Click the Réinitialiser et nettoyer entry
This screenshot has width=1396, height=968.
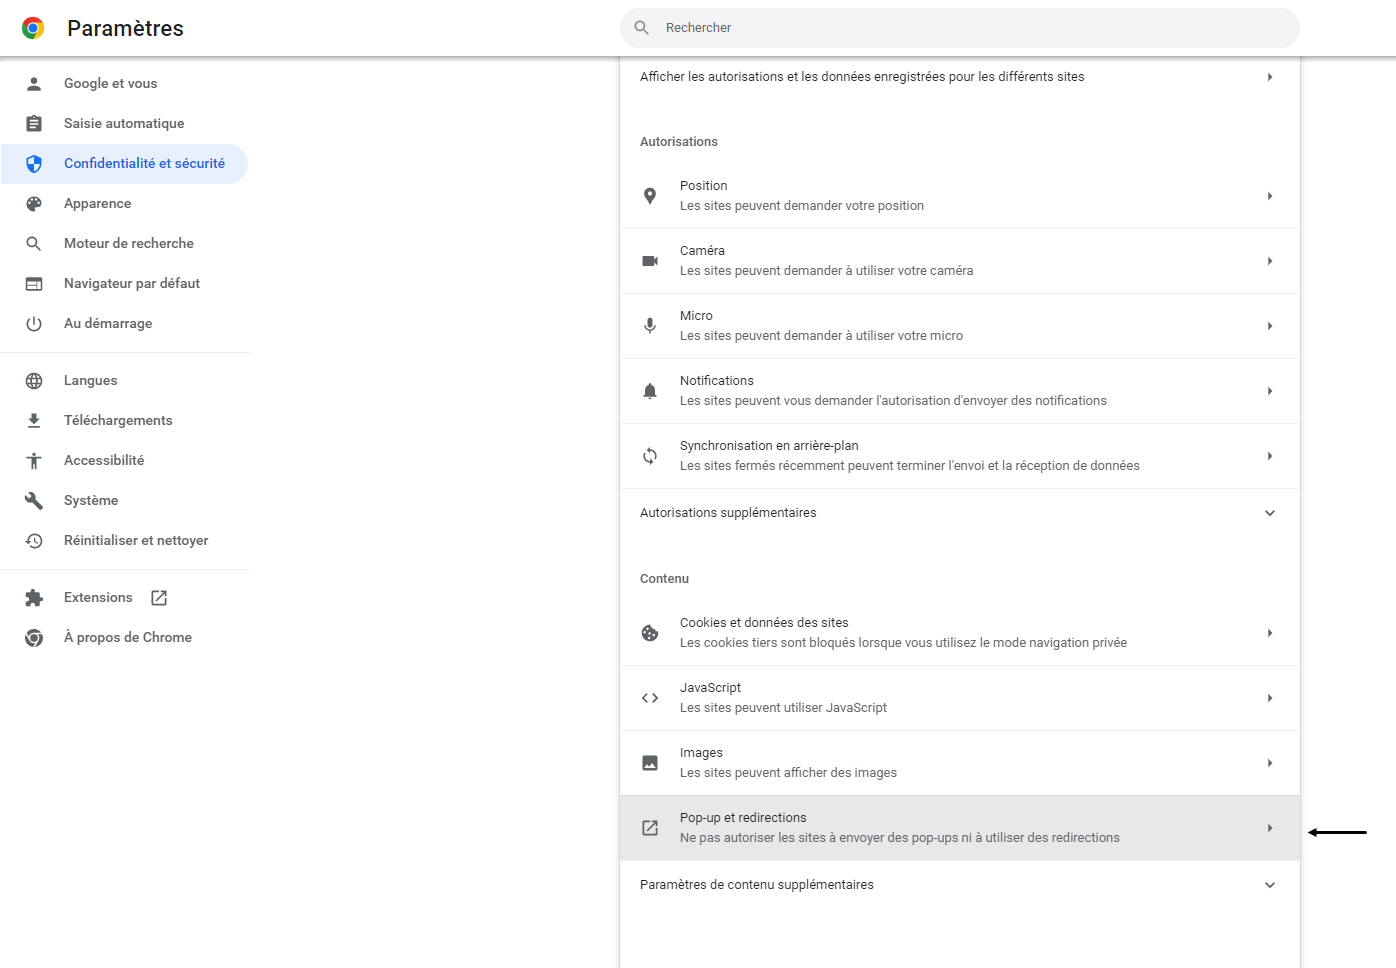[x=136, y=540]
